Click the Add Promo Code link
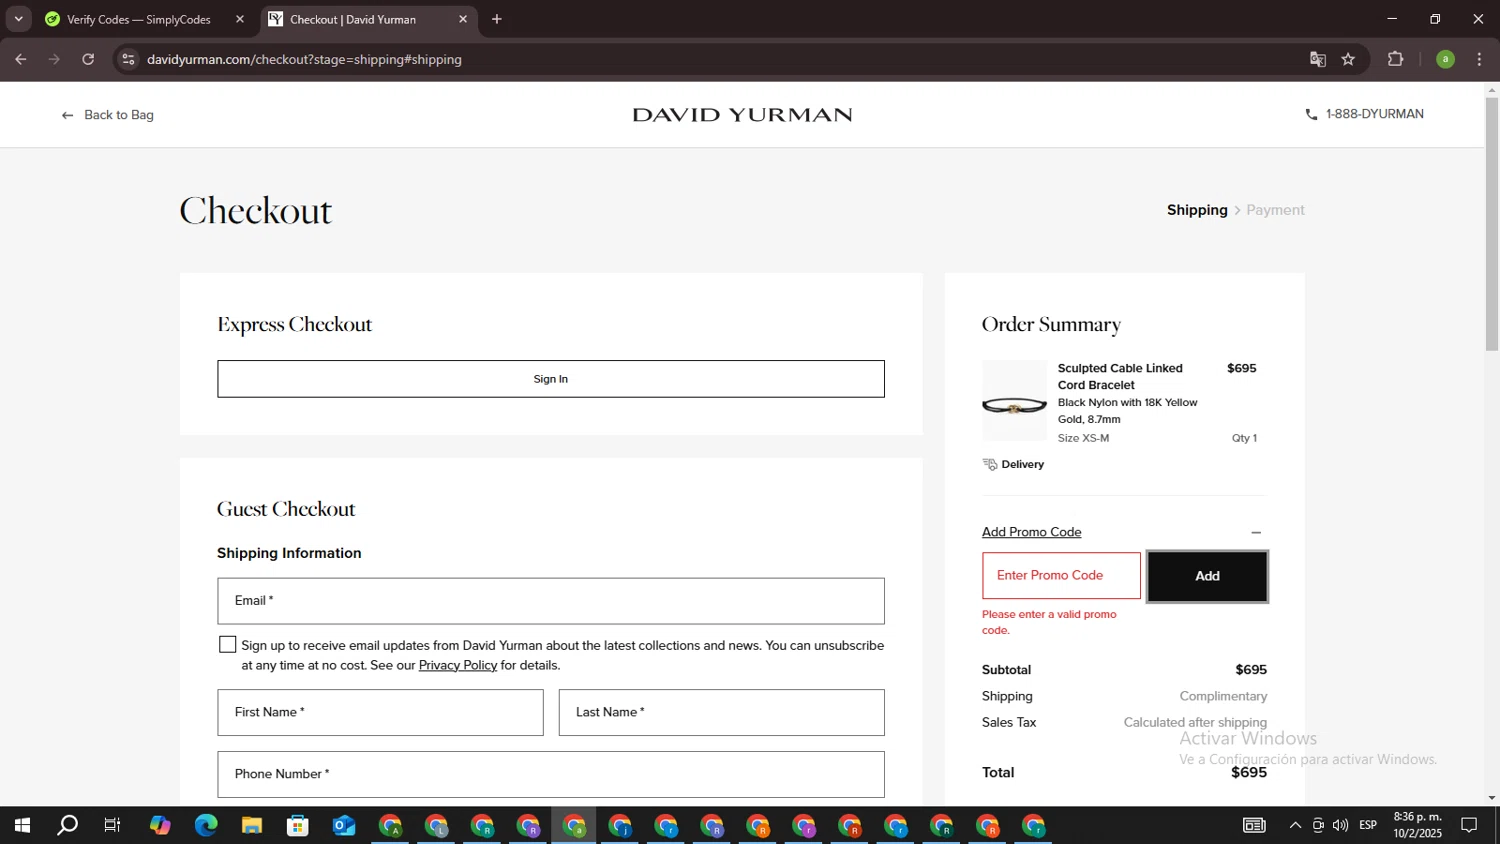 click(1031, 532)
